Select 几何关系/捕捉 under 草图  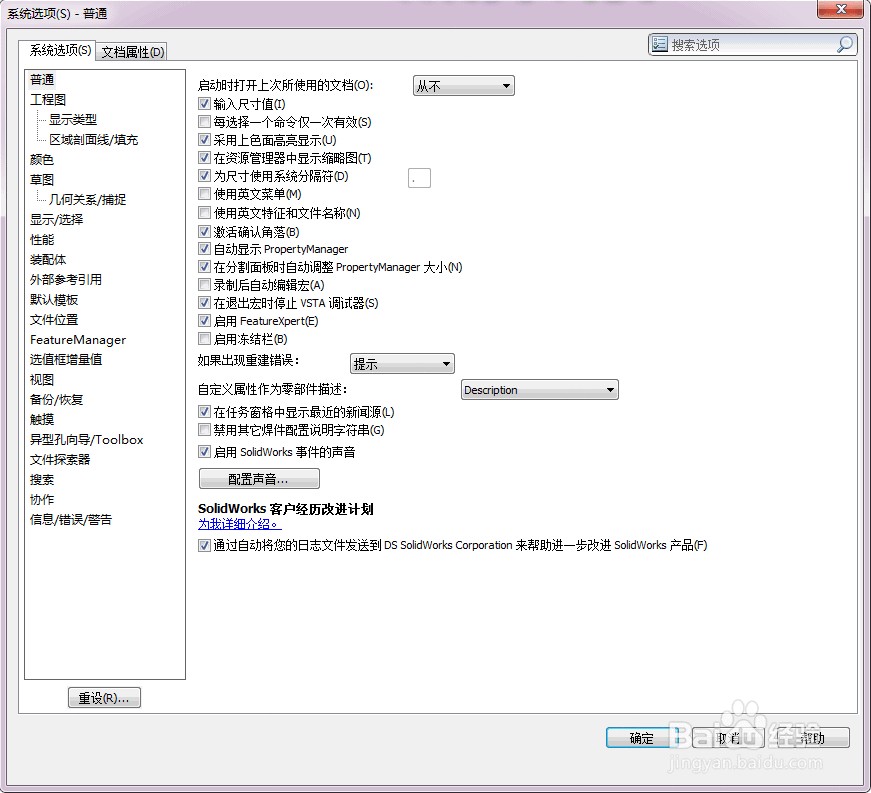click(87, 200)
